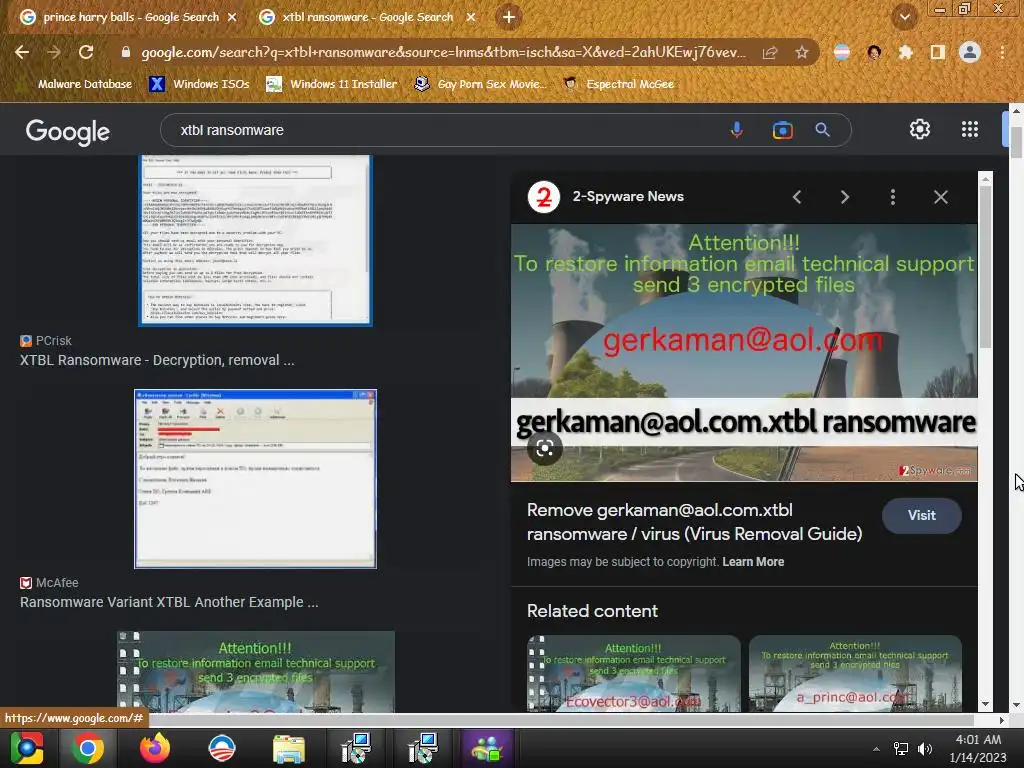Screen dimensions: 1024x768
Task: Close the prince harry balls tab
Action: click(232, 17)
